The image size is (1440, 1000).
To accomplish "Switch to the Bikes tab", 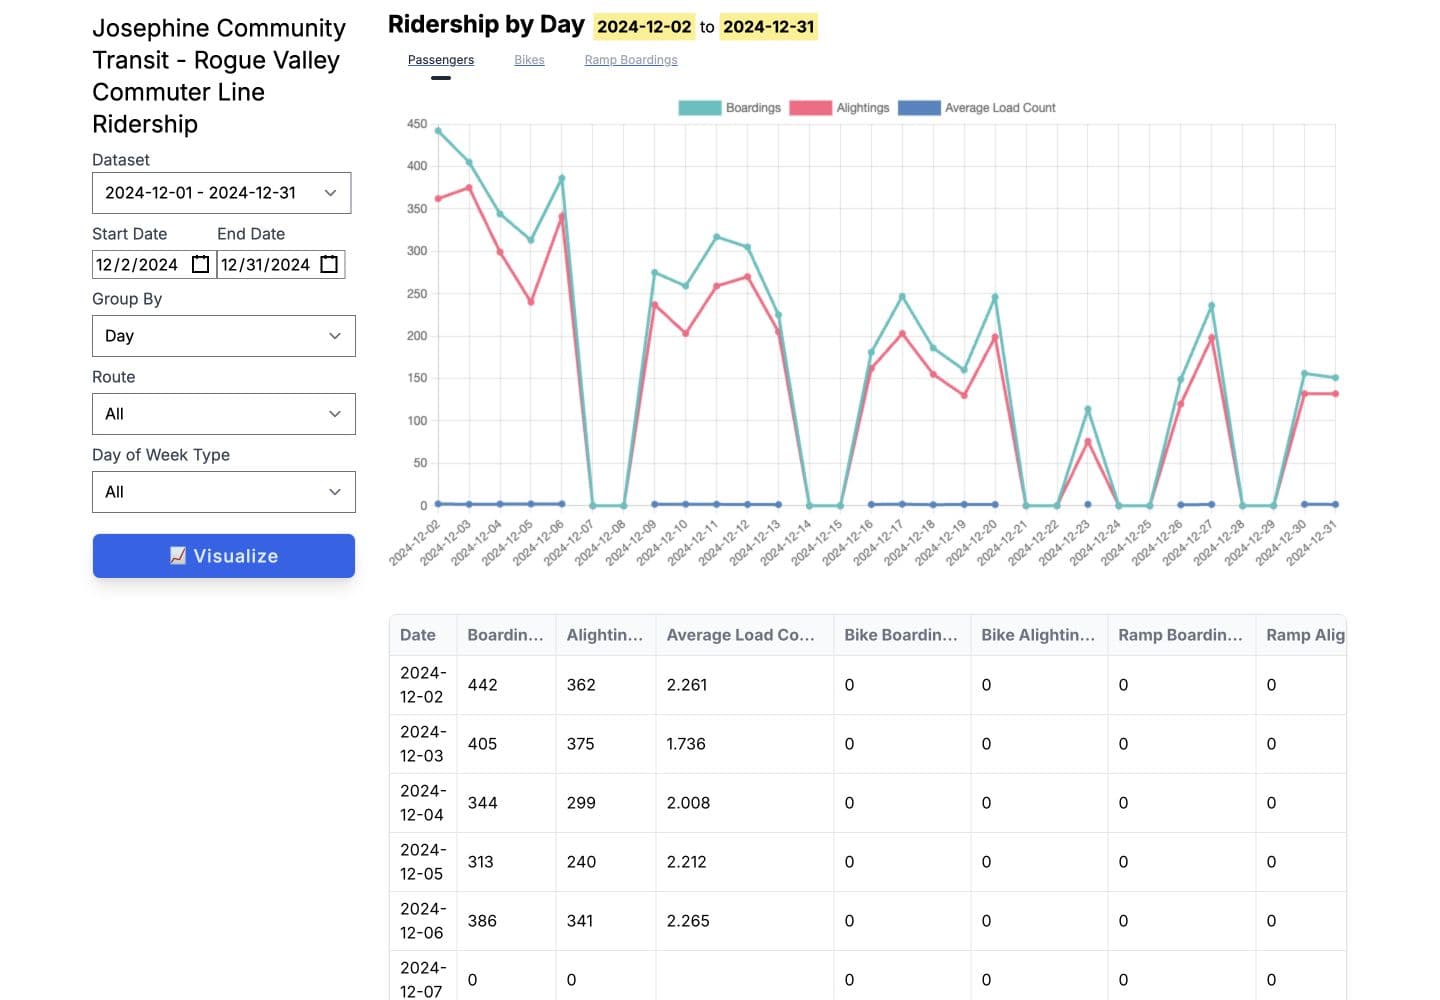I will pos(529,60).
